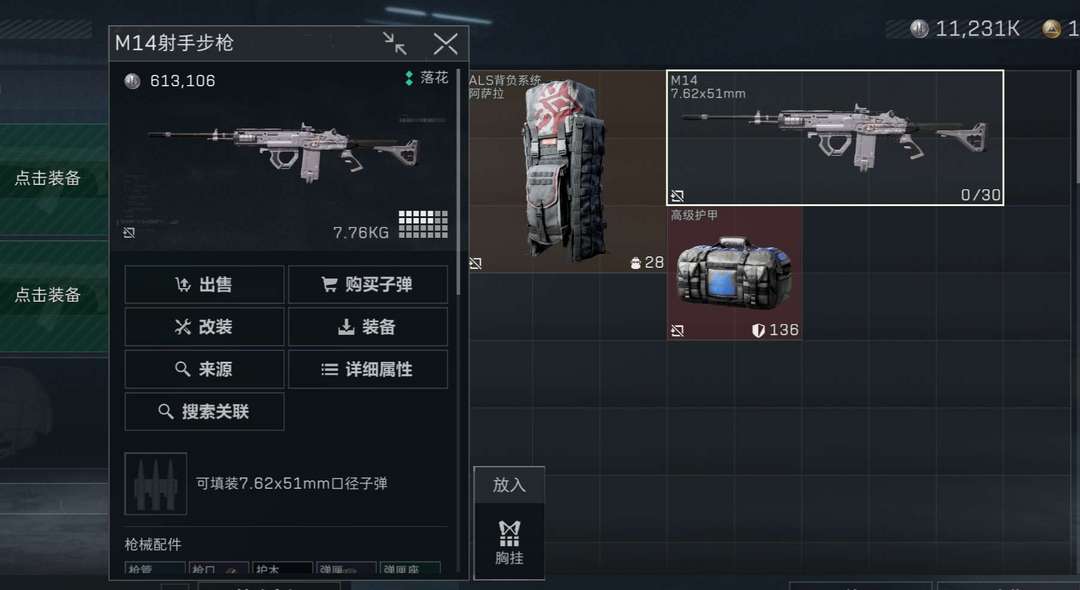Click the 出售 sell button
1080x590 pixels.
(x=204, y=284)
